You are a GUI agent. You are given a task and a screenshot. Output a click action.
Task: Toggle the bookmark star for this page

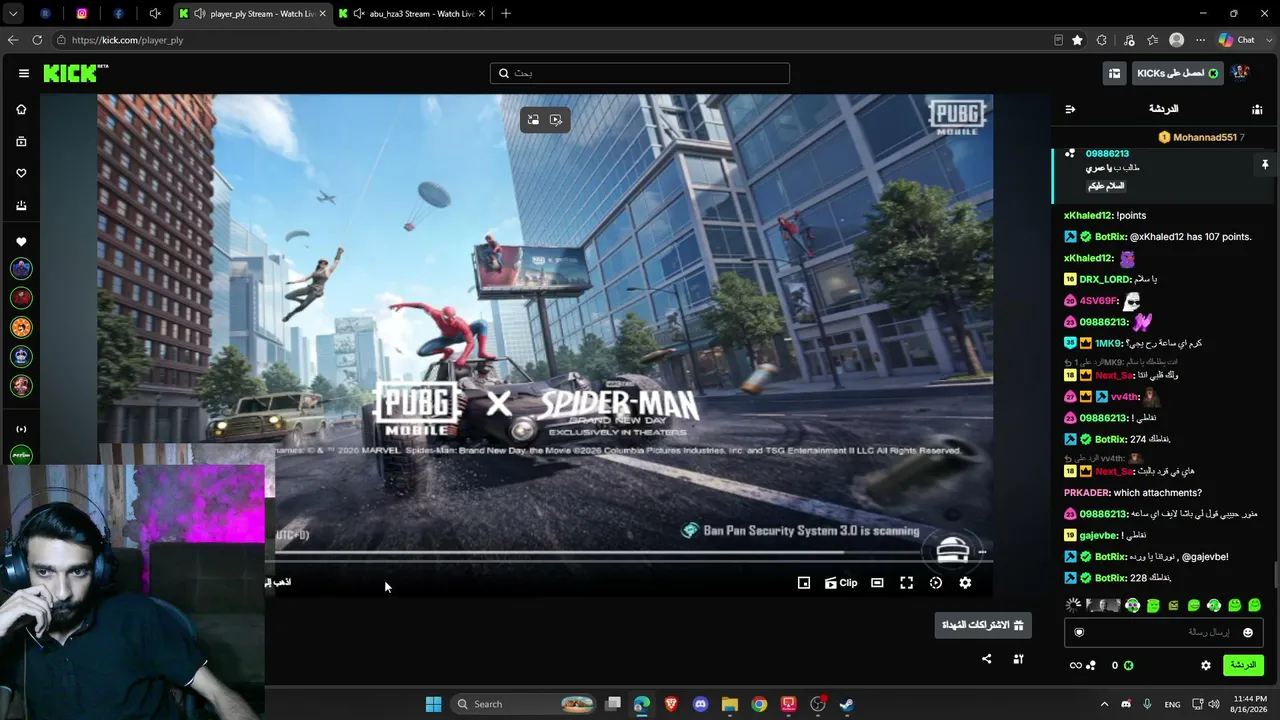1077,40
